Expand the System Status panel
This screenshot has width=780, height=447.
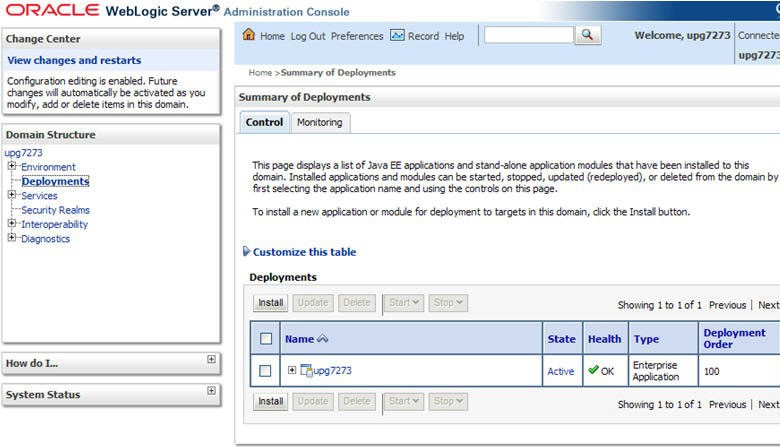pyautogui.click(x=211, y=390)
